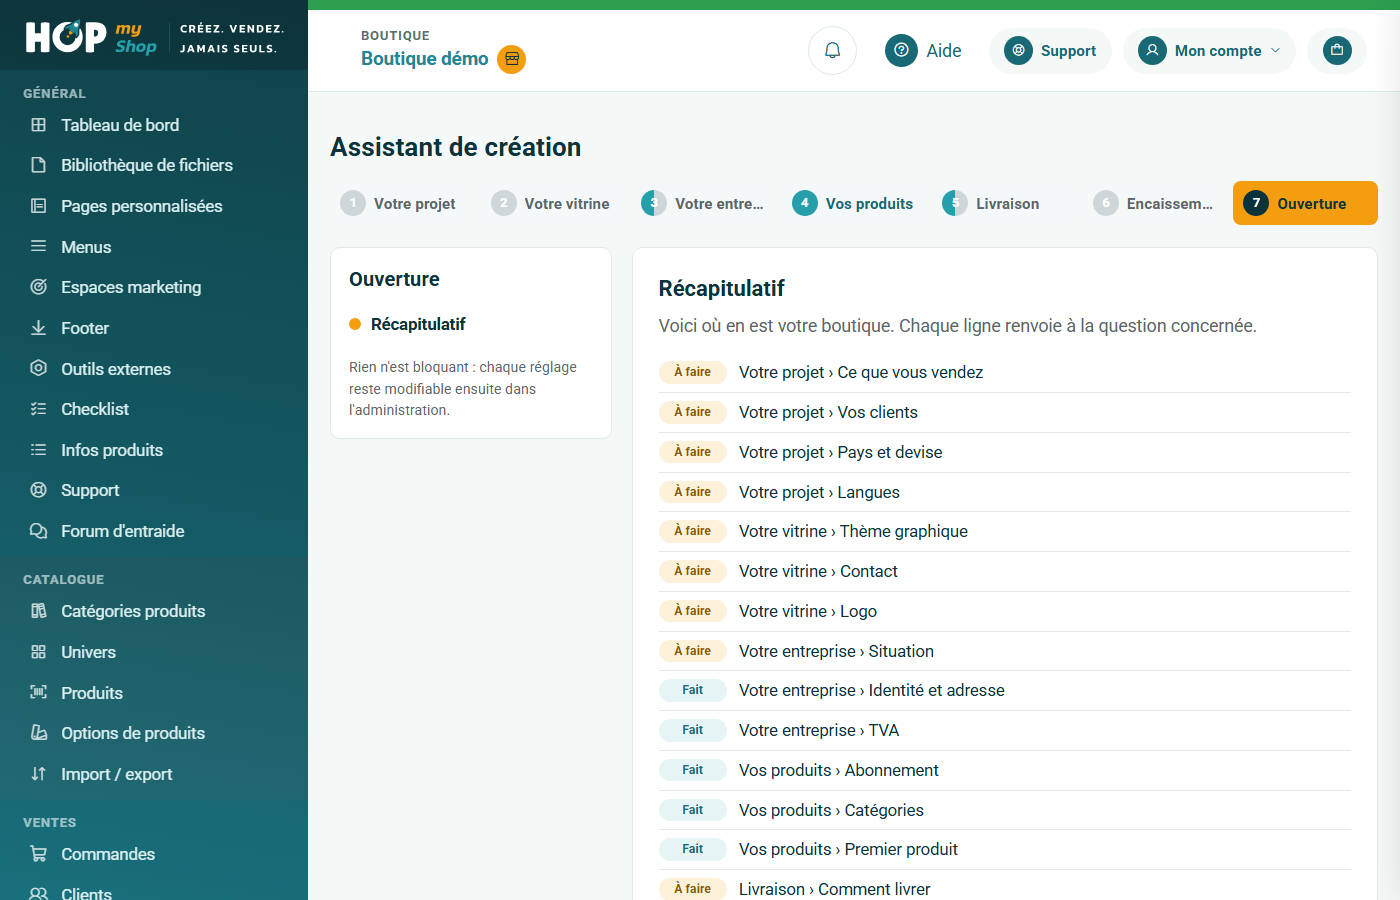Click the Tableau de bord grid icon
Screen dimensions: 1400x900
point(39,125)
